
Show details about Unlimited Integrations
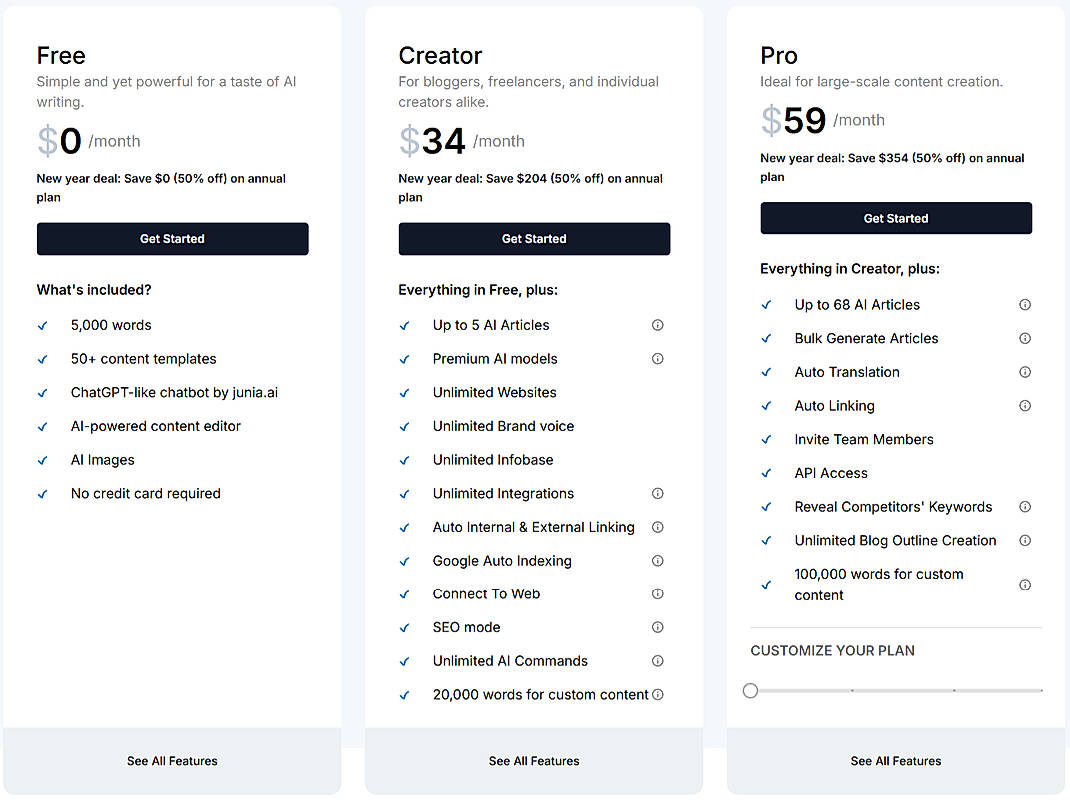click(657, 493)
